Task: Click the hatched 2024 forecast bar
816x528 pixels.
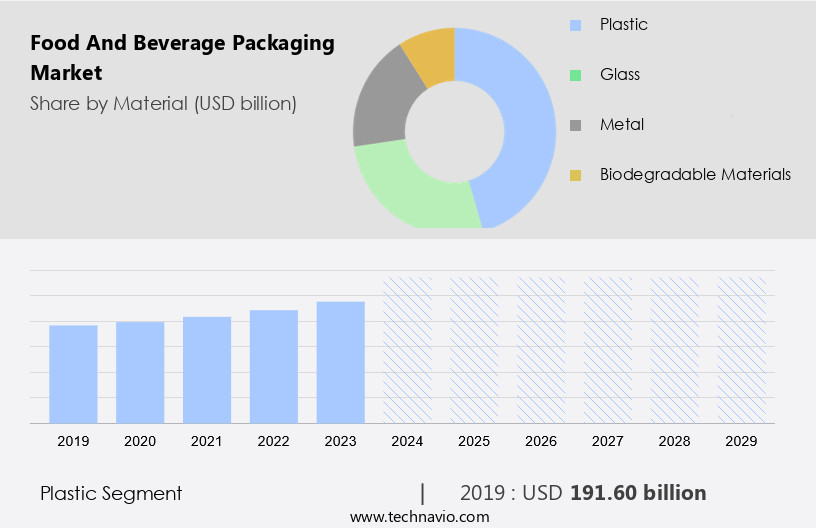Action: [x=408, y=350]
